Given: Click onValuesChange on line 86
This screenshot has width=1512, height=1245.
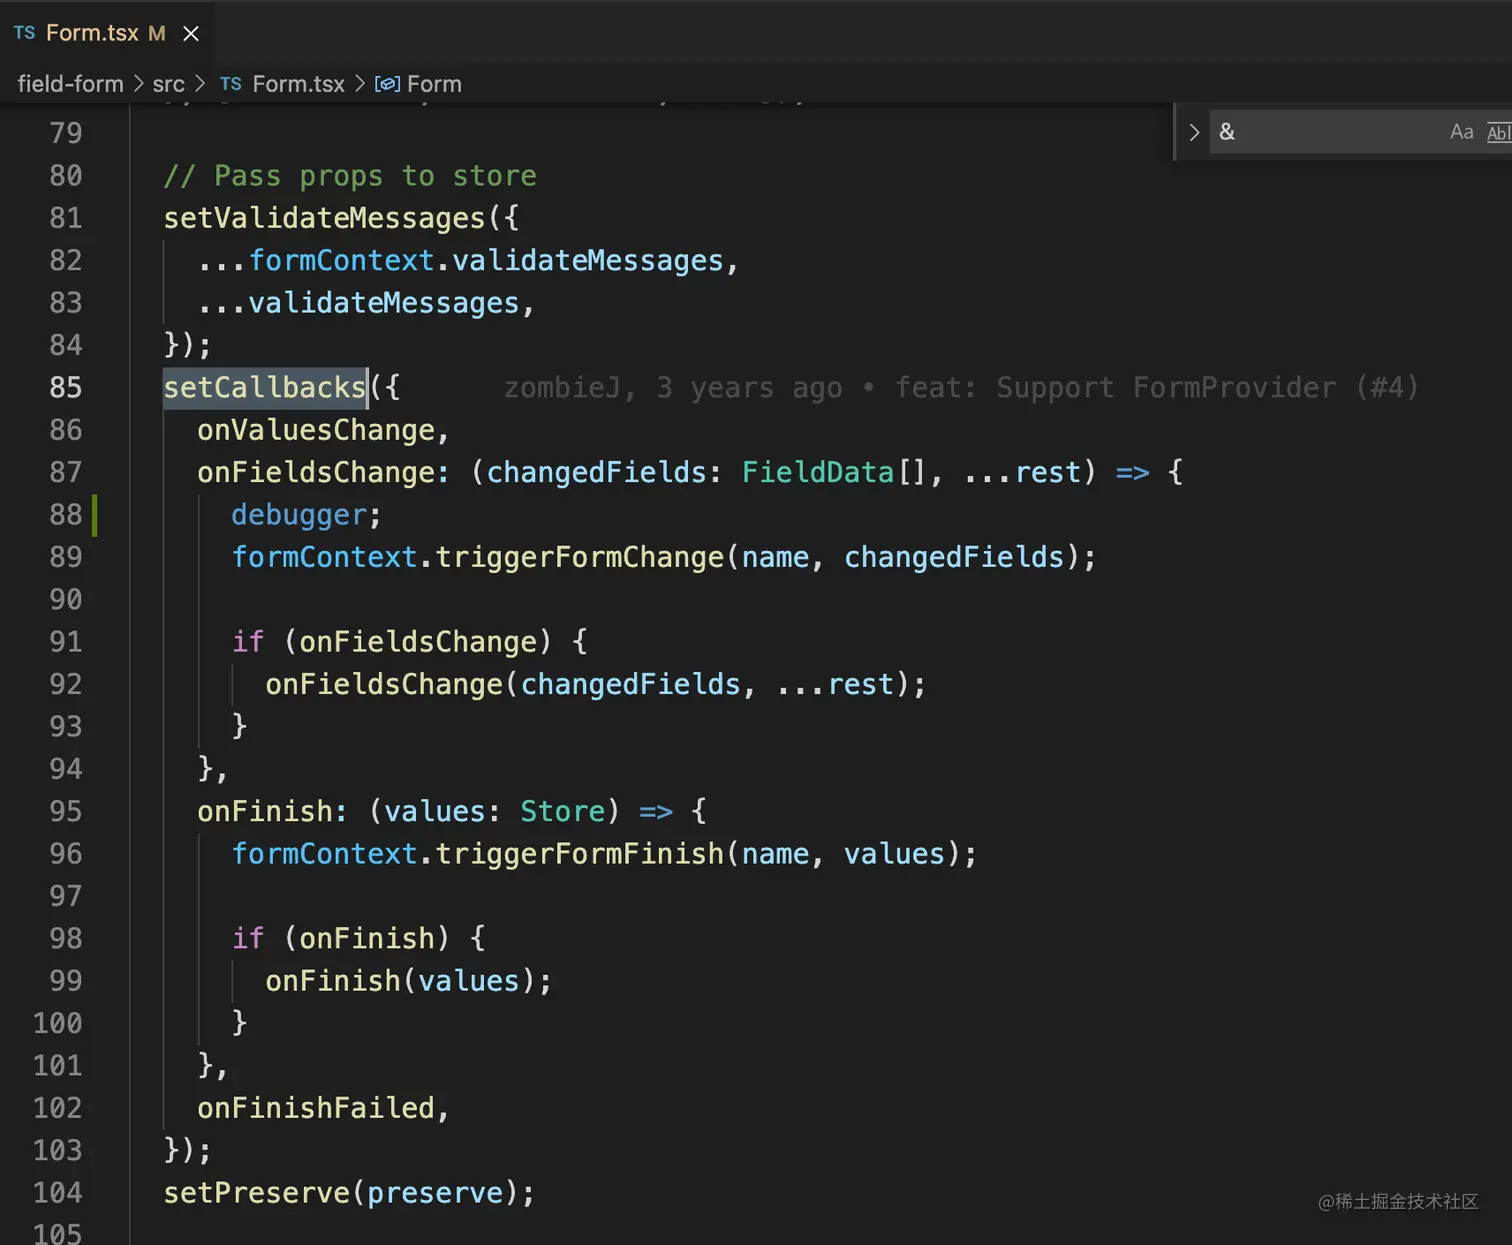Looking at the screenshot, I should tap(316, 430).
